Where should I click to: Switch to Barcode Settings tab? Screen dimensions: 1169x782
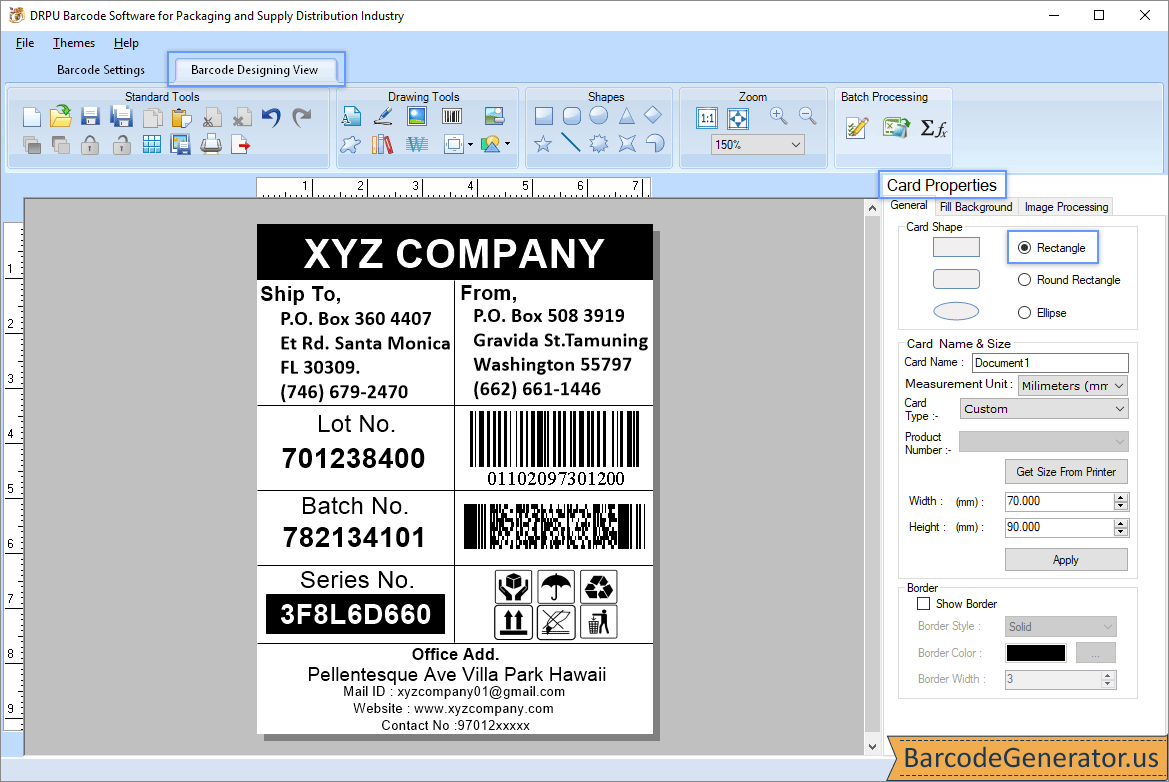101,69
